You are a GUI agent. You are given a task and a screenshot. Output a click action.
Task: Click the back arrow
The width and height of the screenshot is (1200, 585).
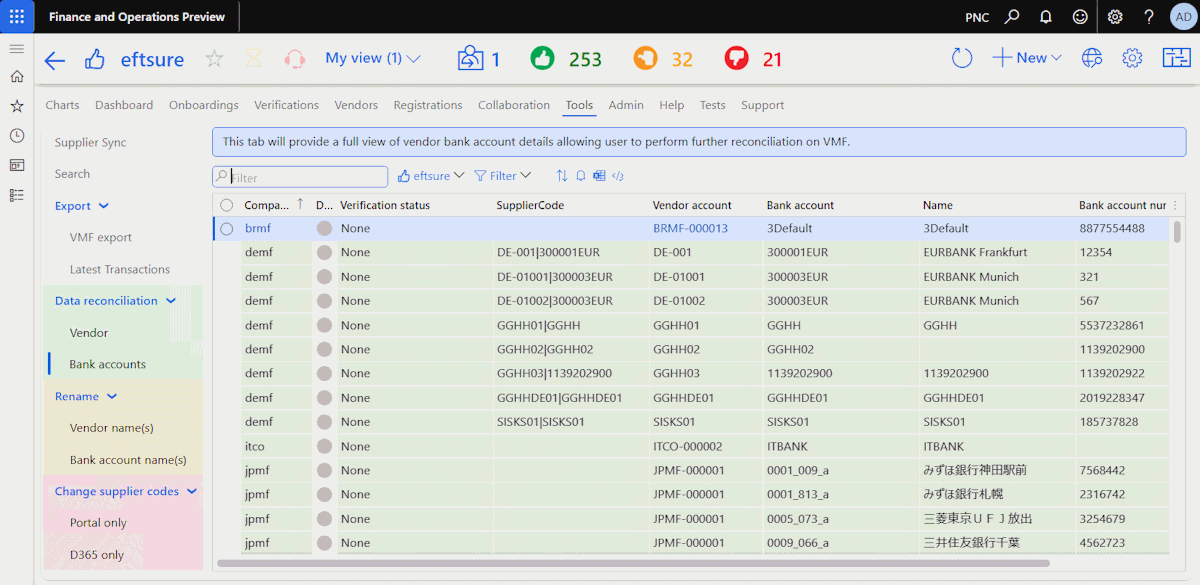pos(55,60)
